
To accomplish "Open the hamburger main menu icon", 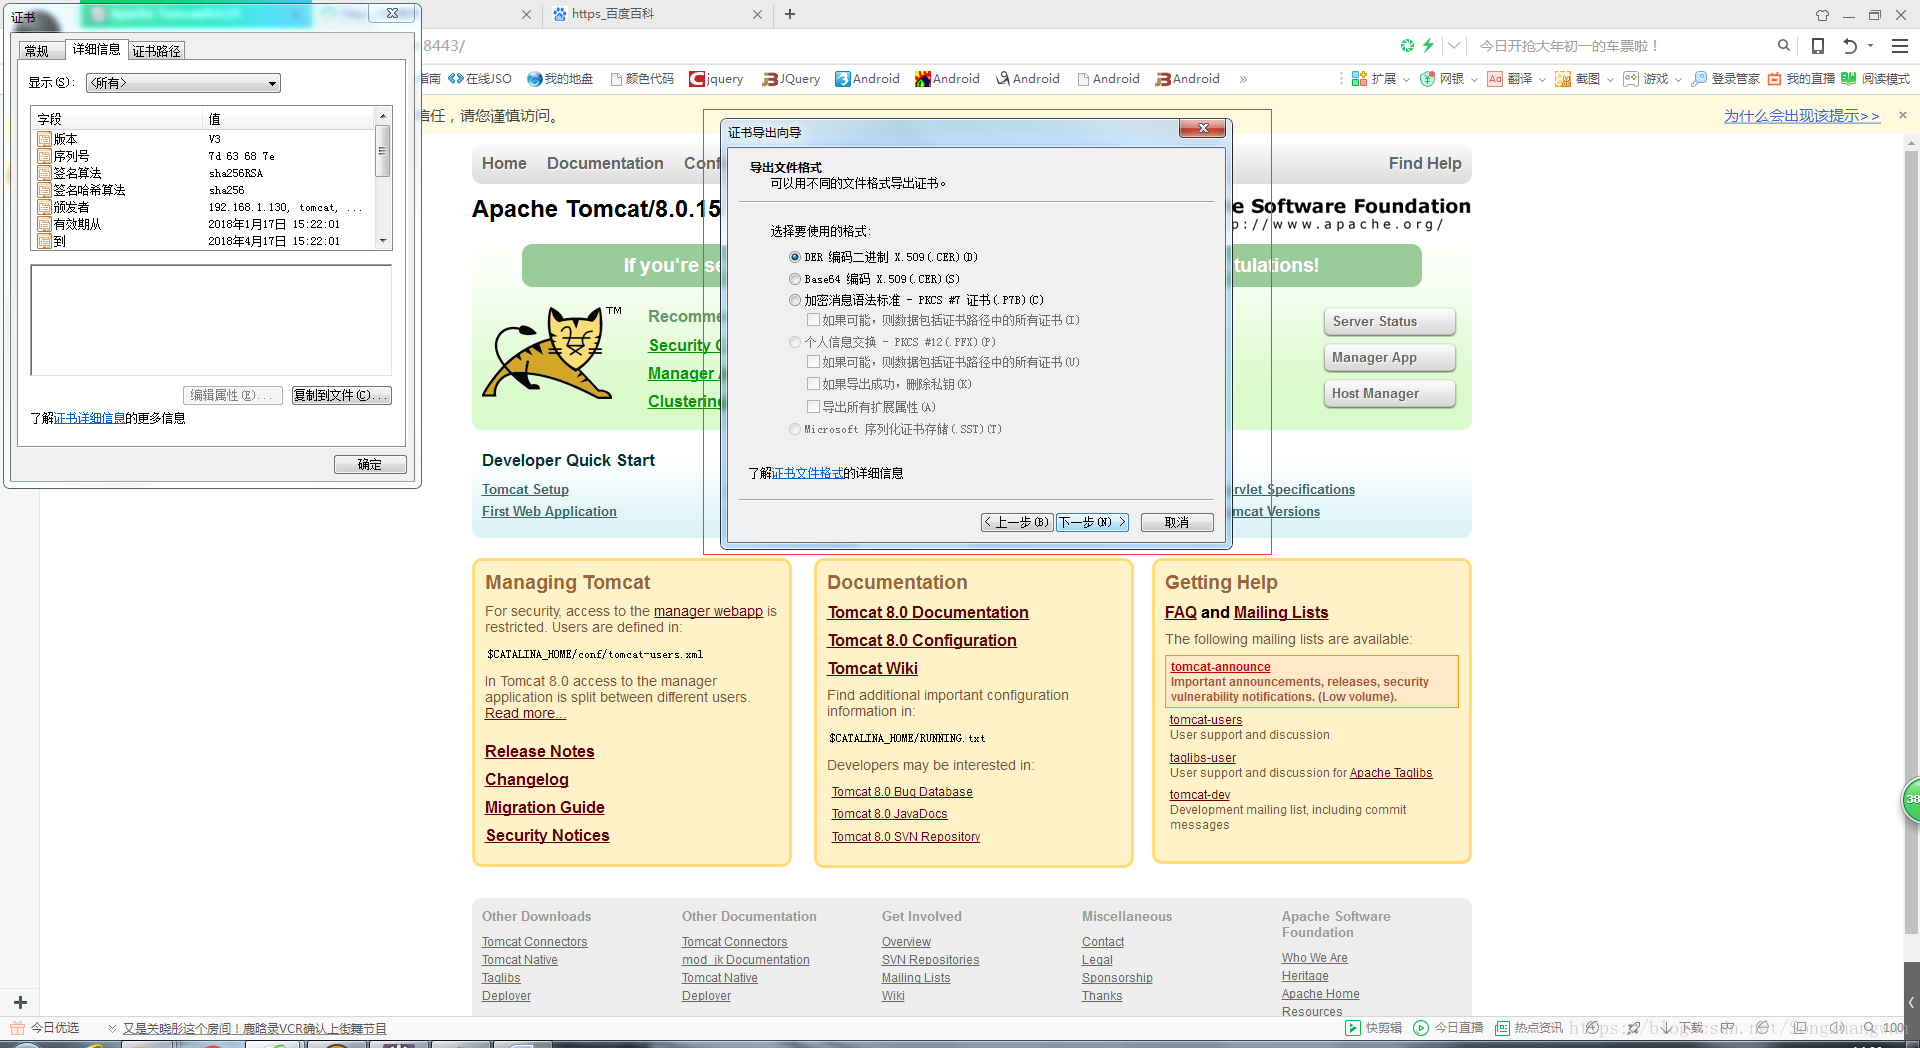I will point(1899,46).
